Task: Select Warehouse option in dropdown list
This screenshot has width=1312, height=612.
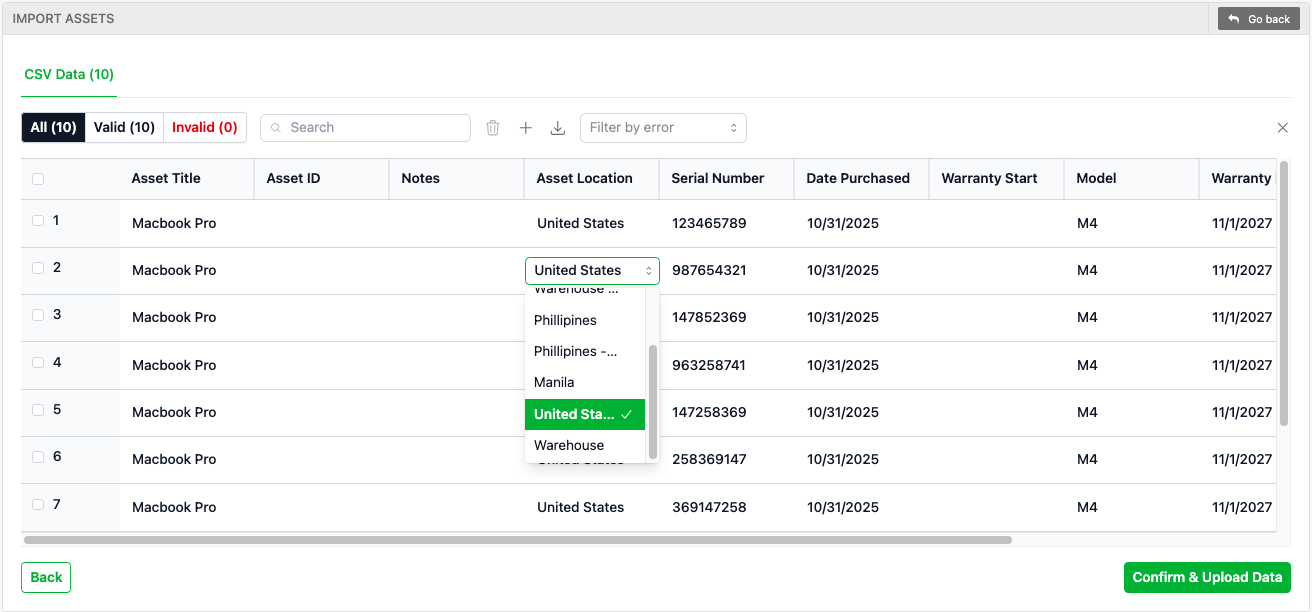Action: click(569, 445)
